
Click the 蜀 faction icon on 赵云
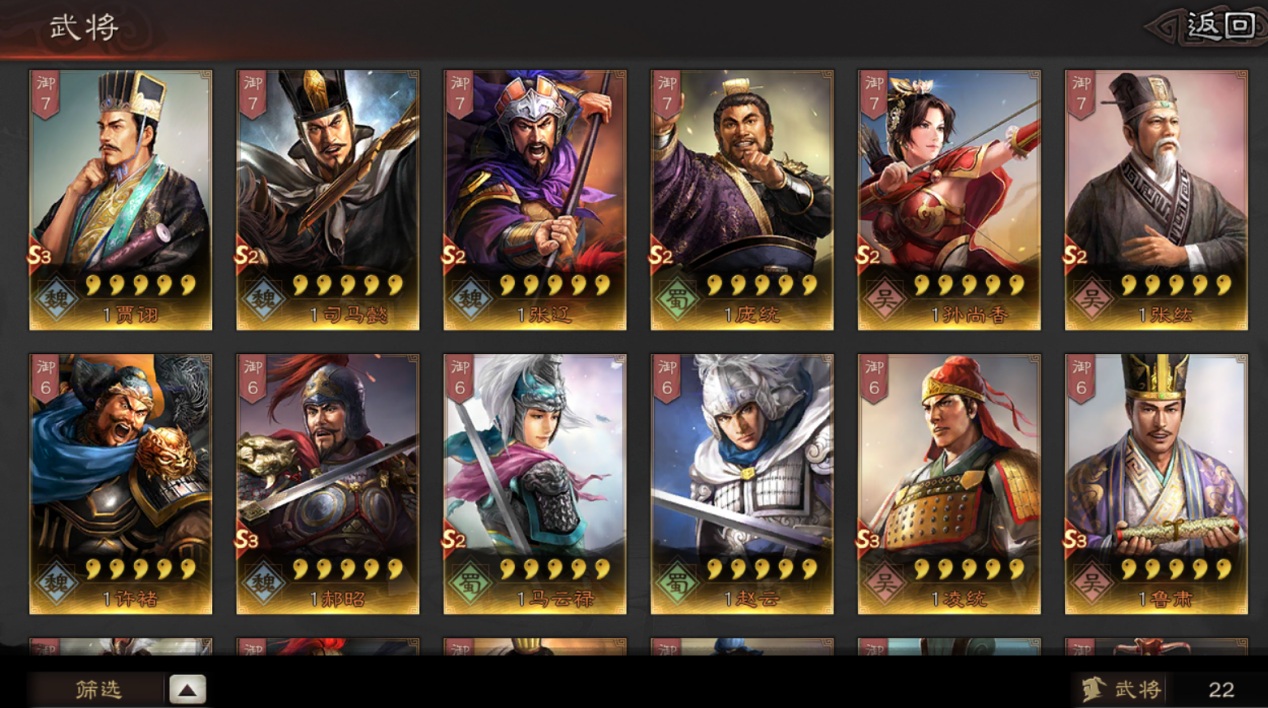pyautogui.click(x=677, y=582)
